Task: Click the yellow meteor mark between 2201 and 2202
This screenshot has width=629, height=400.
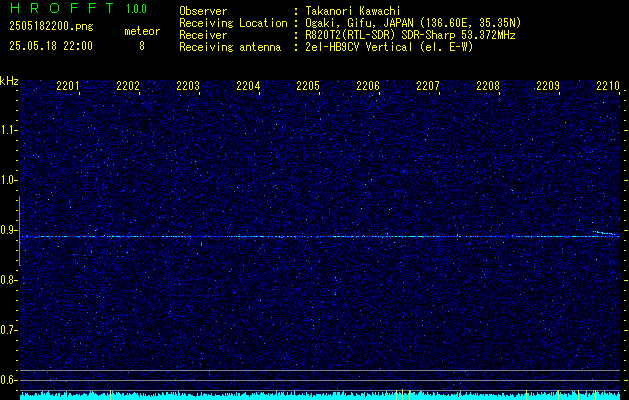Action: pos(110,394)
